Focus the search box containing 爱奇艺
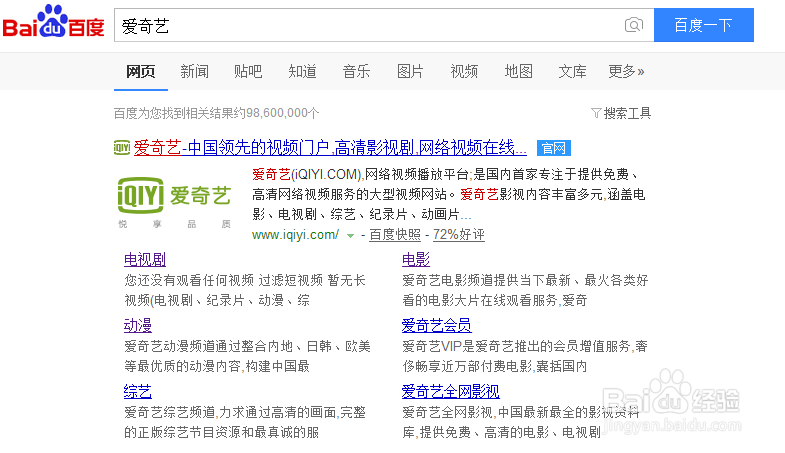785x453 pixels. [384, 25]
